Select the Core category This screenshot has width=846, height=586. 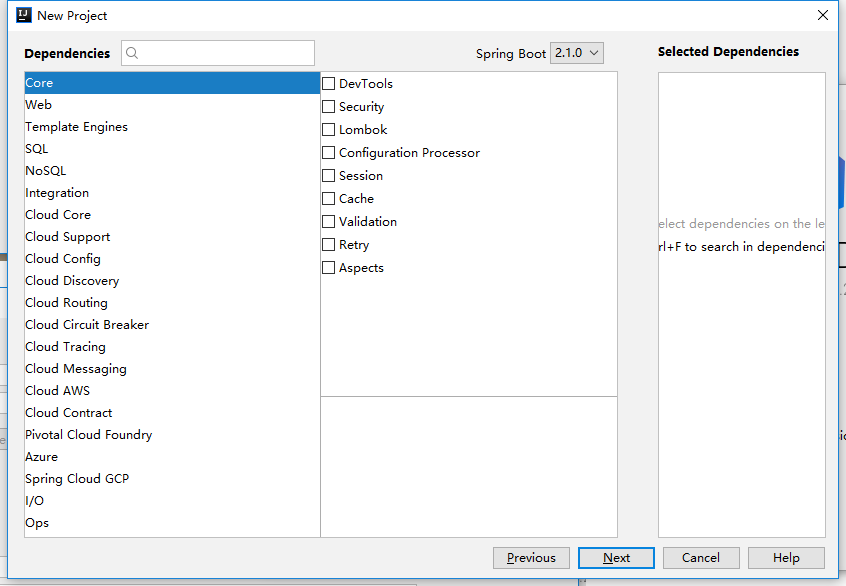pos(172,83)
